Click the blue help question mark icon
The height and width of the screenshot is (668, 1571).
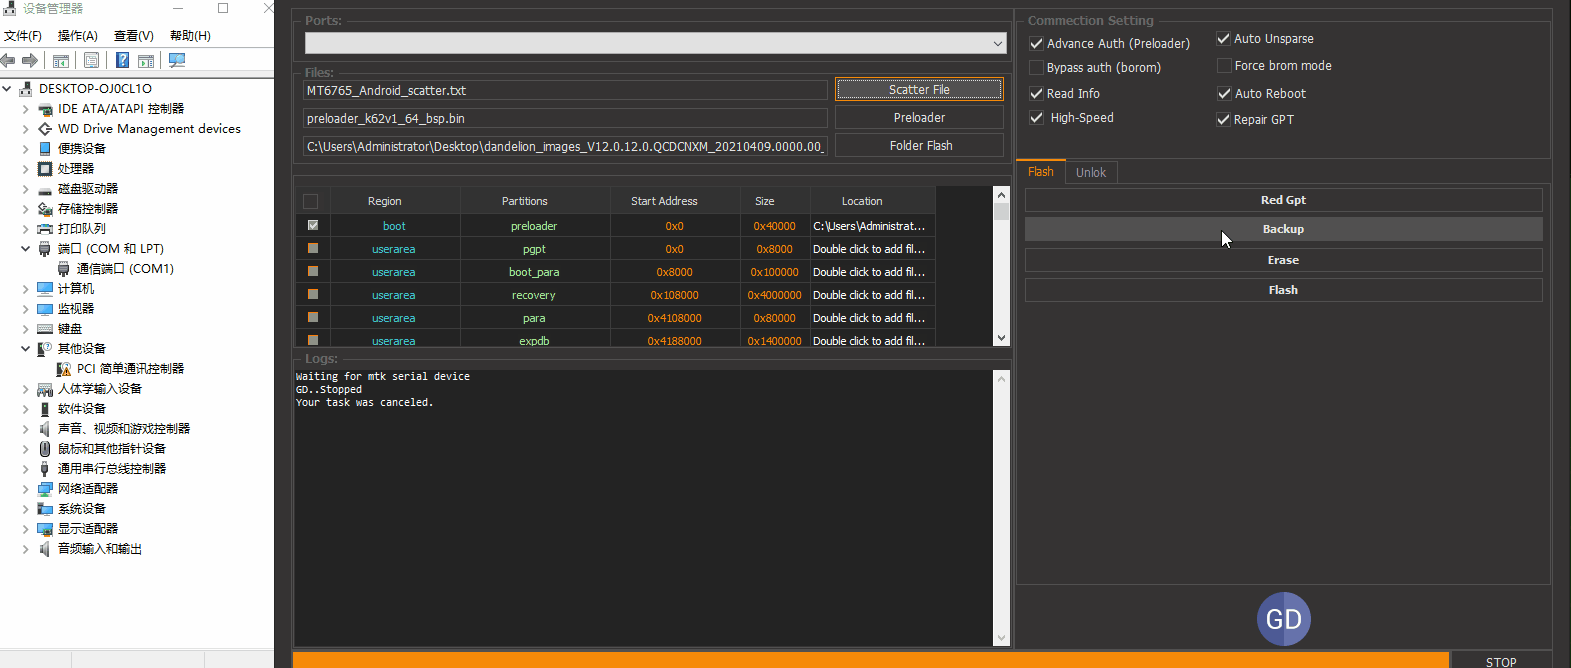(122, 61)
